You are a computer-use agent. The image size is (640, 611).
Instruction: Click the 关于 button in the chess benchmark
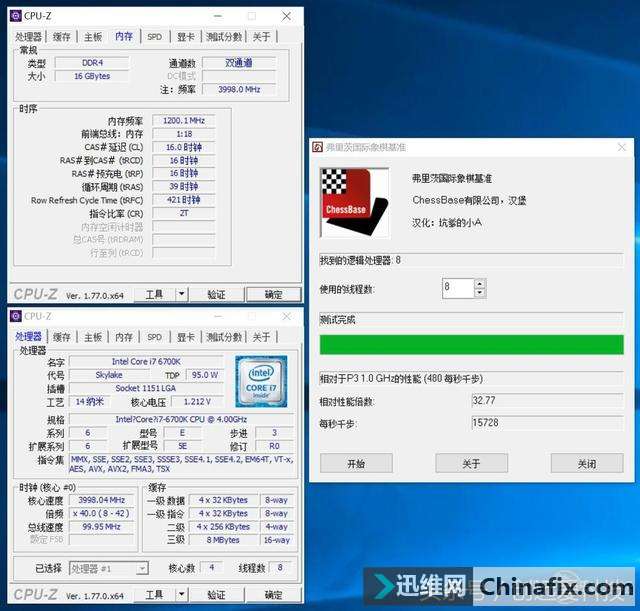click(x=471, y=463)
